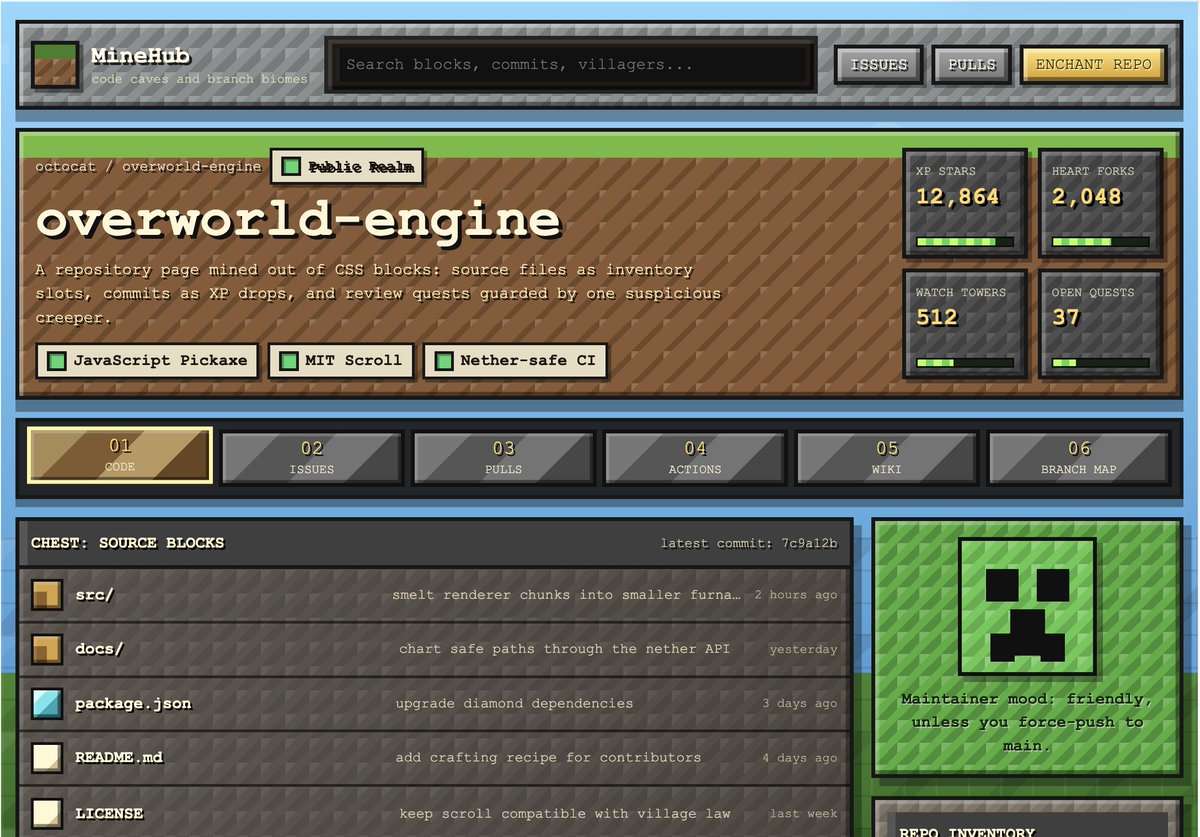Click the Chest: Source Blocks header
The width and height of the screenshot is (1200, 837).
coord(128,543)
